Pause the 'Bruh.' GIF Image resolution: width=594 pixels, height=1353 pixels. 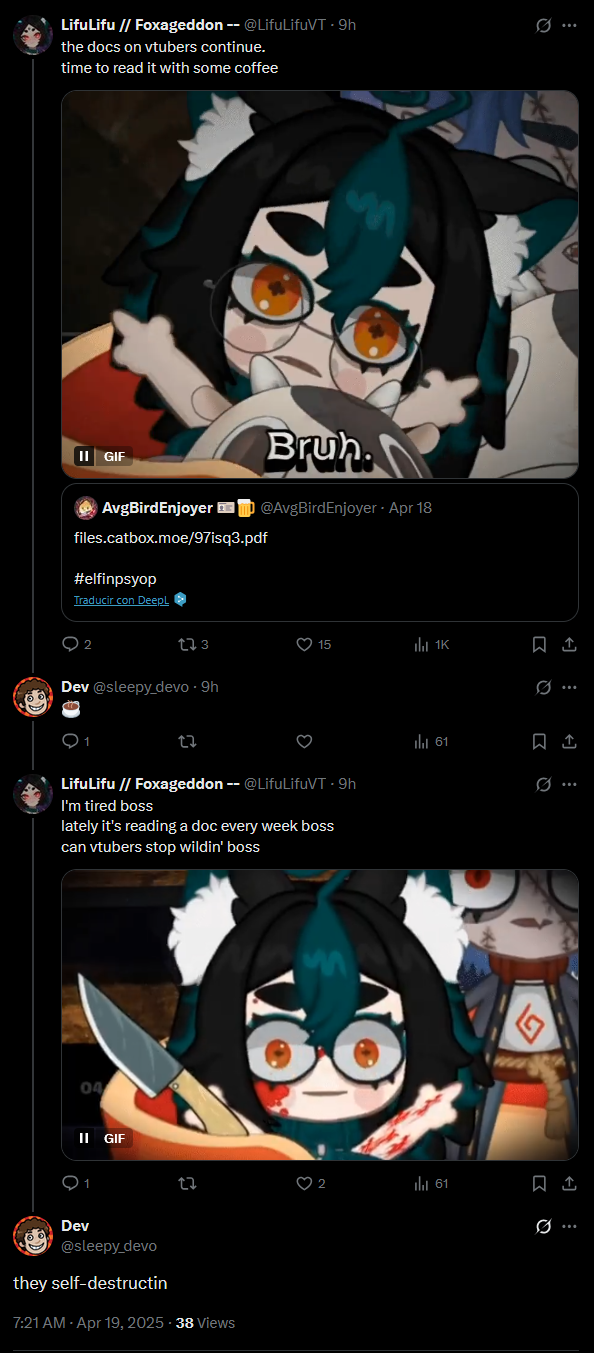click(x=84, y=456)
